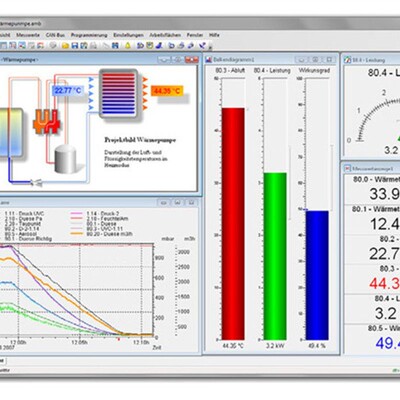
Task: Open the Arbeitsflächen menu
Action: (x=165, y=35)
